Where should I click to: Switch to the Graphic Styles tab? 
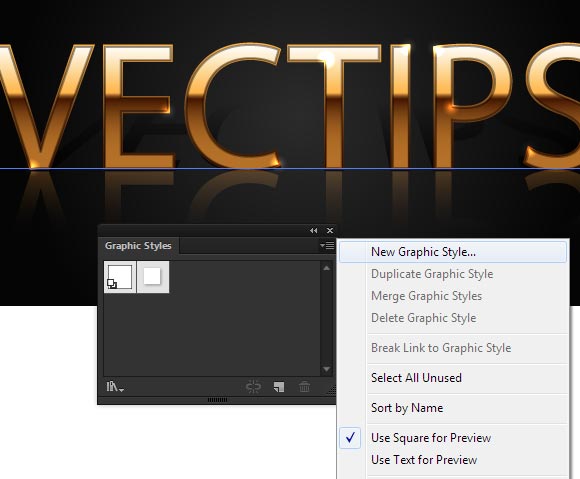point(138,246)
